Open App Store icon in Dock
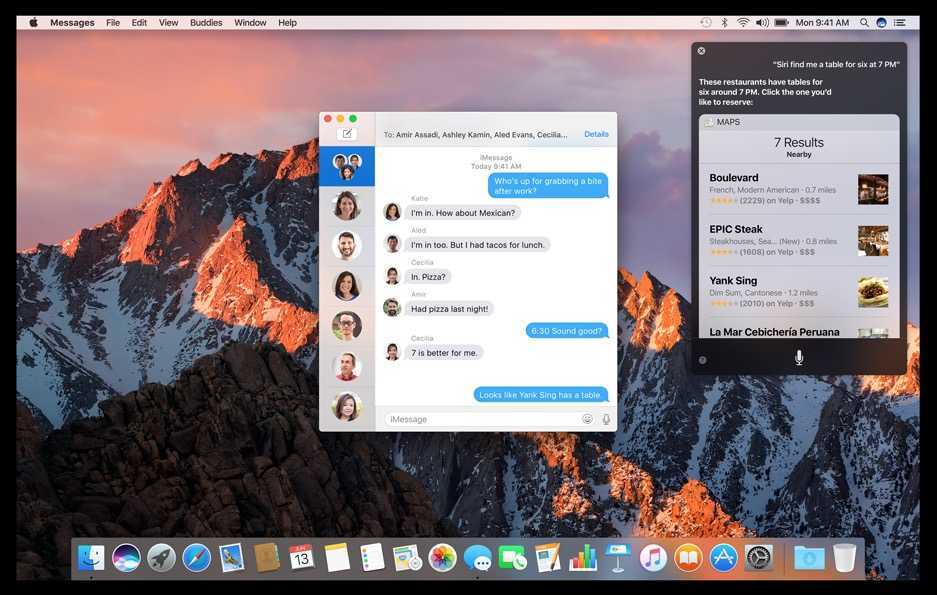The height and width of the screenshot is (595, 937). click(x=724, y=558)
